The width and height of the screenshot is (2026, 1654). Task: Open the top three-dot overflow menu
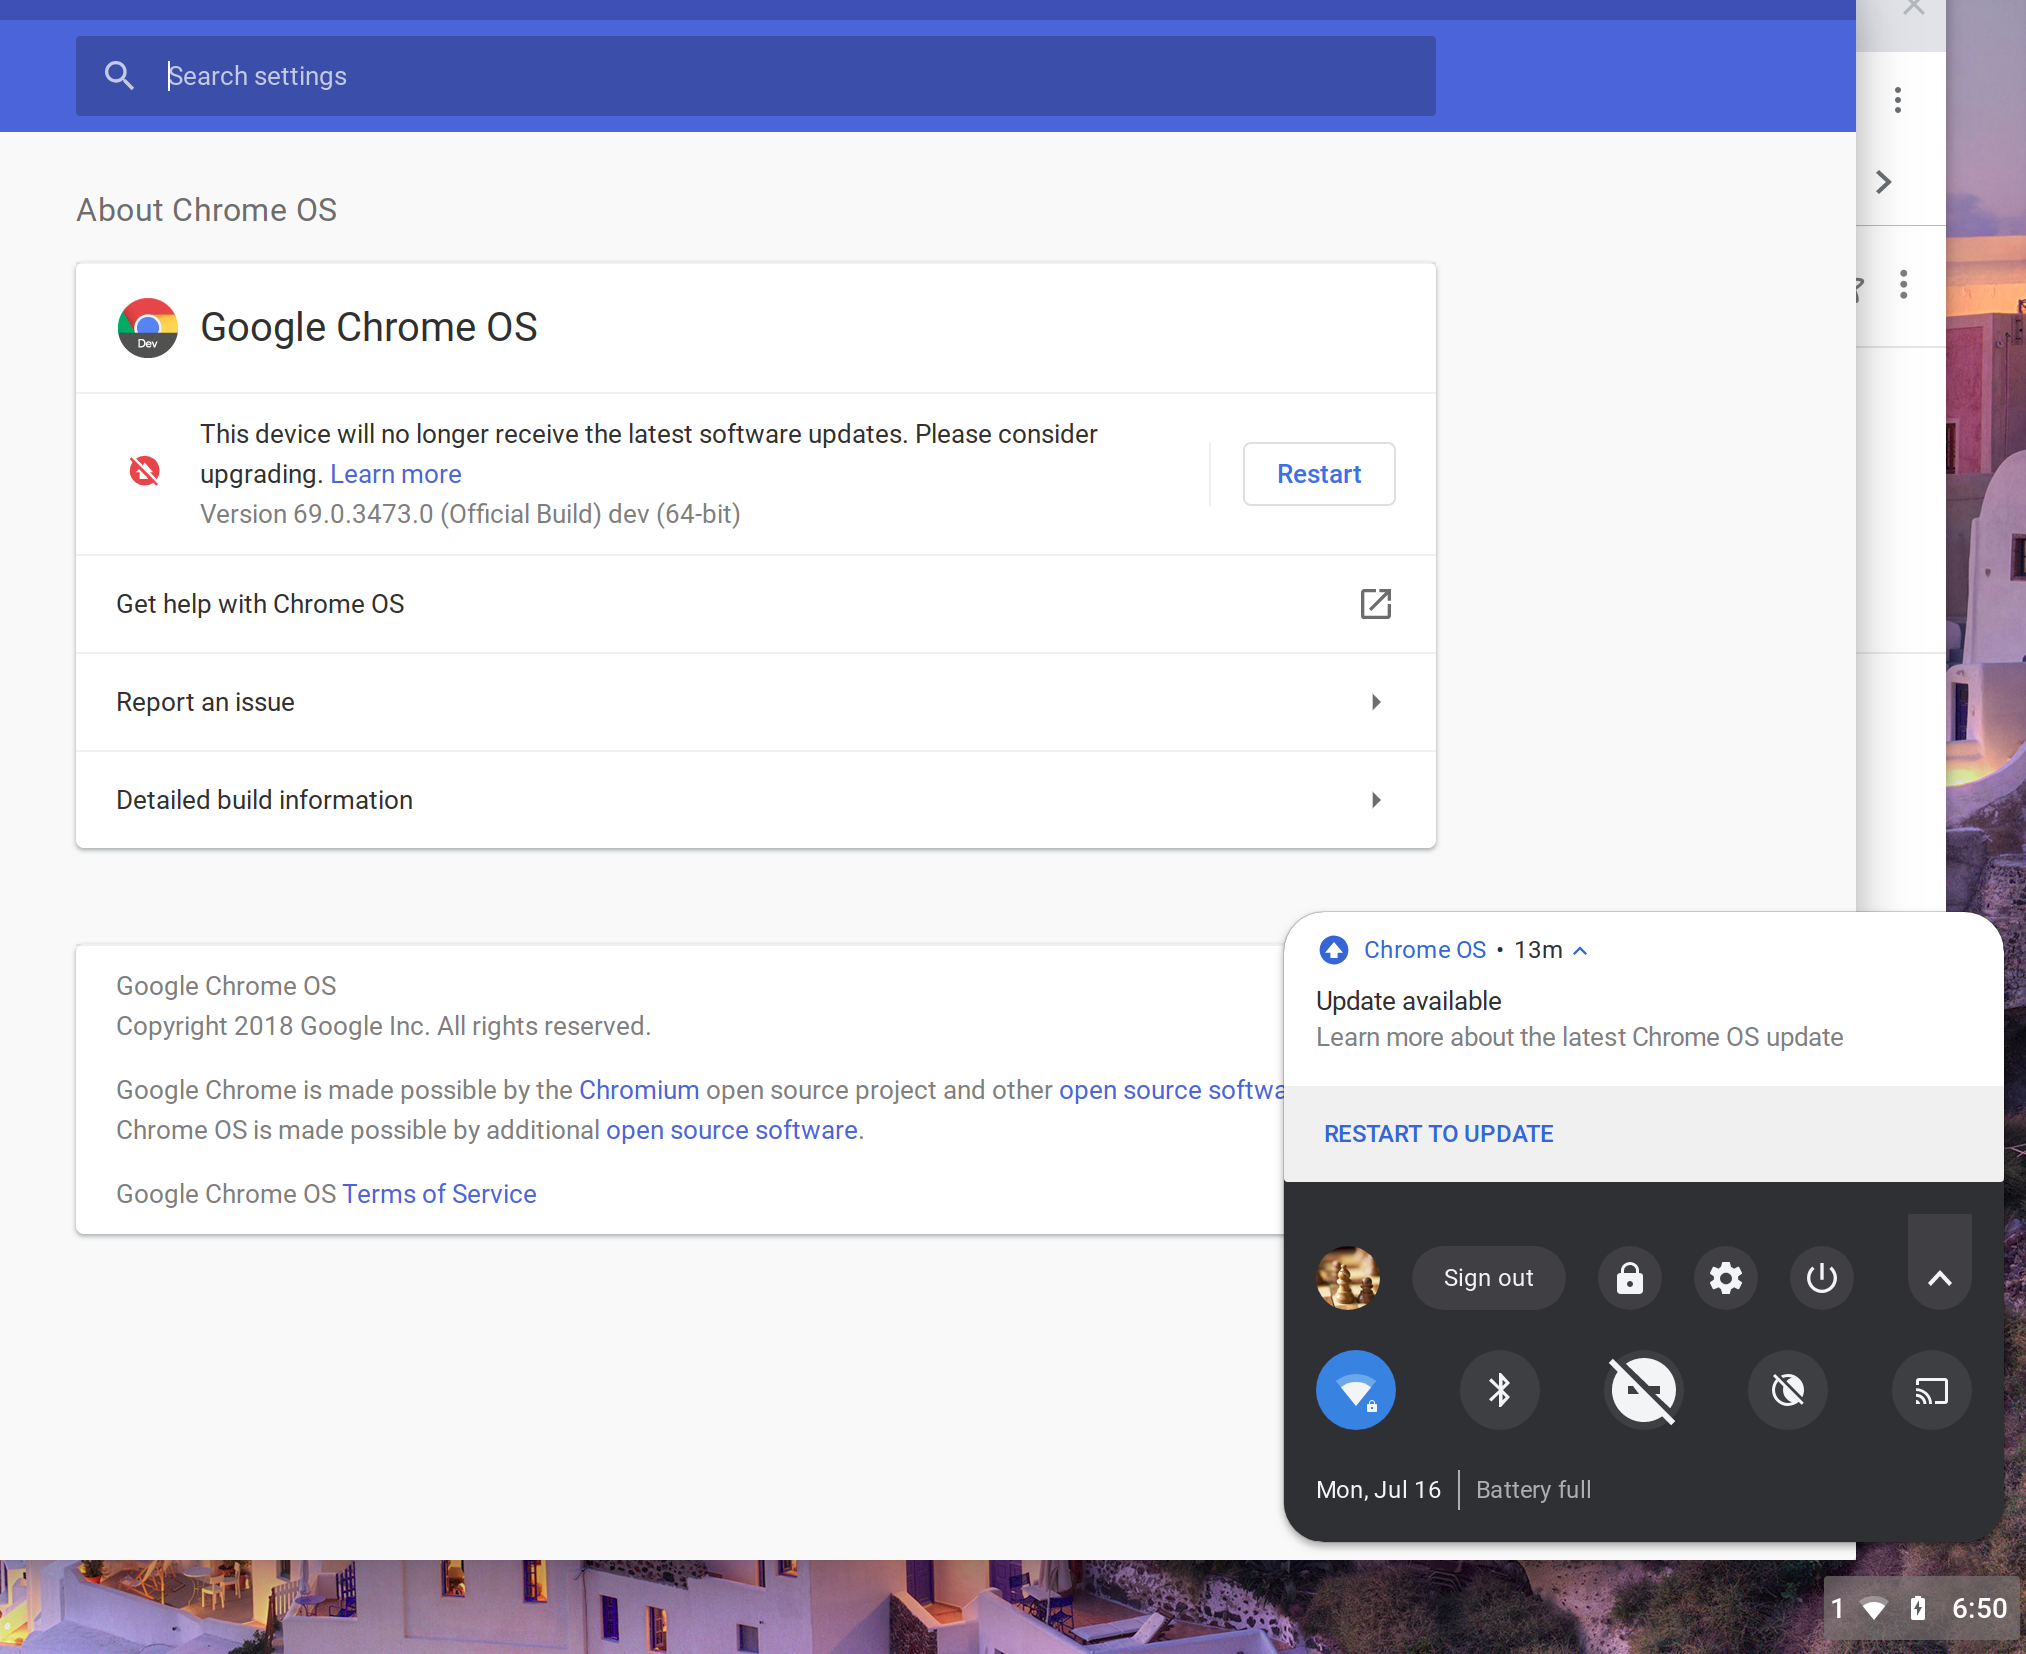tap(1897, 99)
